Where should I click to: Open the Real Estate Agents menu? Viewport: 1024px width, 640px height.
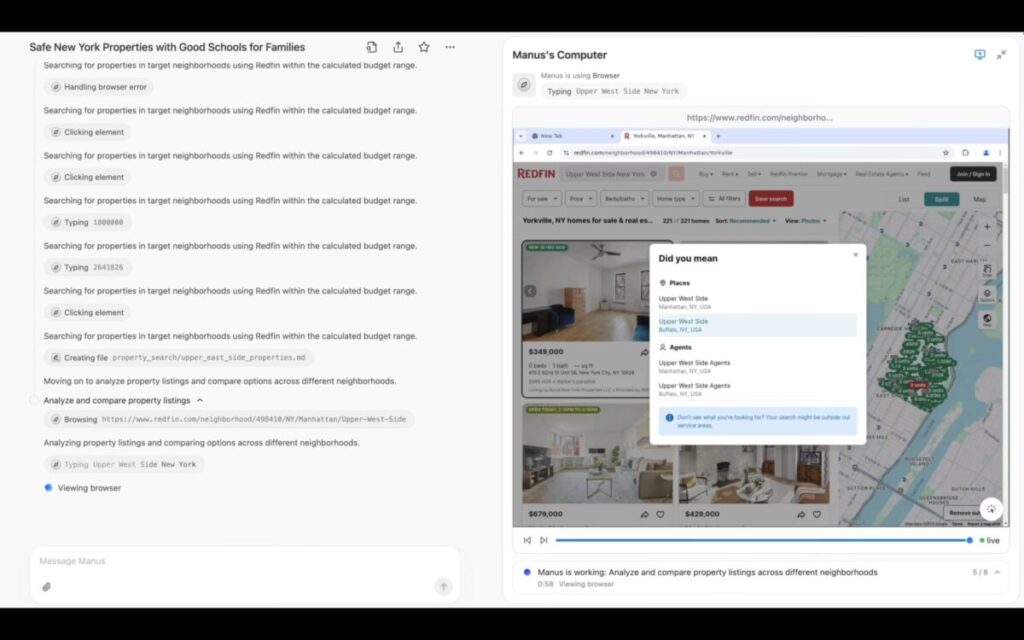click(x=882, y=174)
